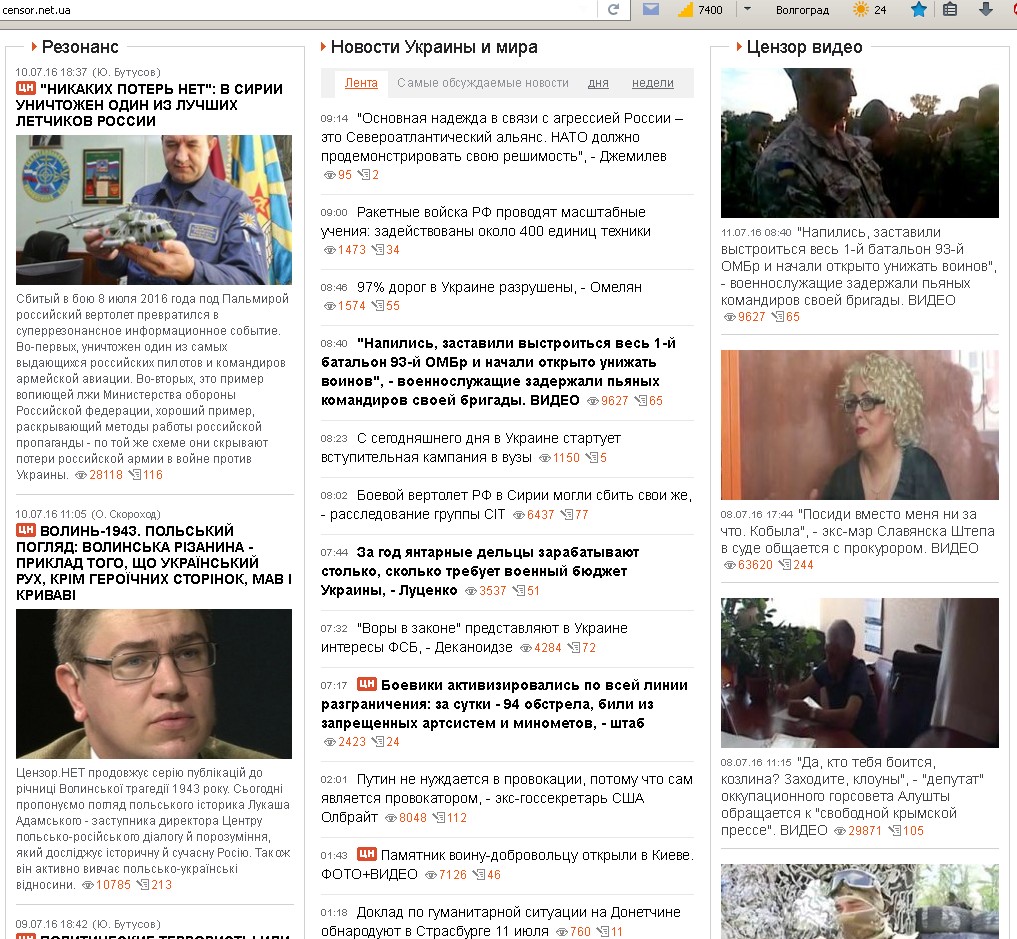Screen dimensions: 1017x939
Task: Click views icon with 28118 under the pilot article
Action: point(80,475)
